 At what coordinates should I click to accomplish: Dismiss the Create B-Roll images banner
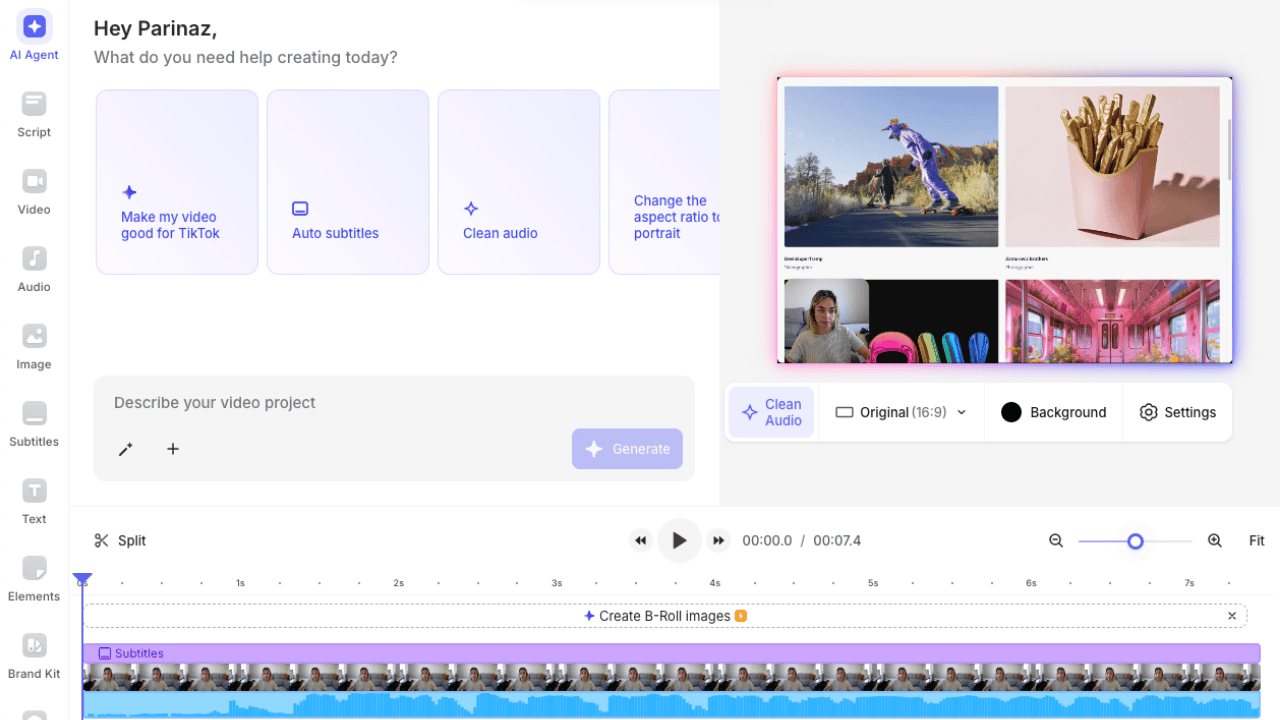tap(1232, 615)
